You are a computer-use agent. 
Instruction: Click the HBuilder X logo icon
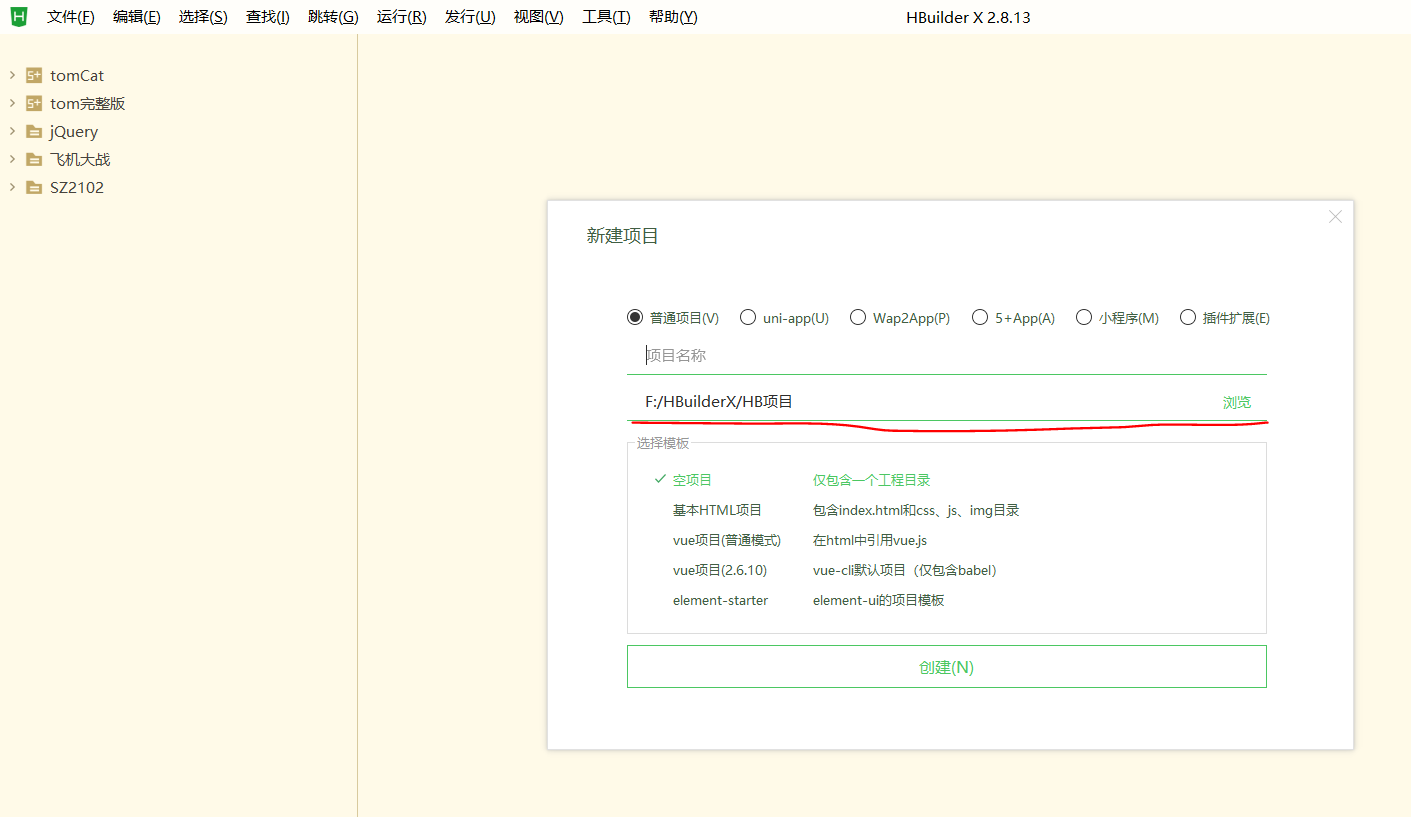point(18,16)
